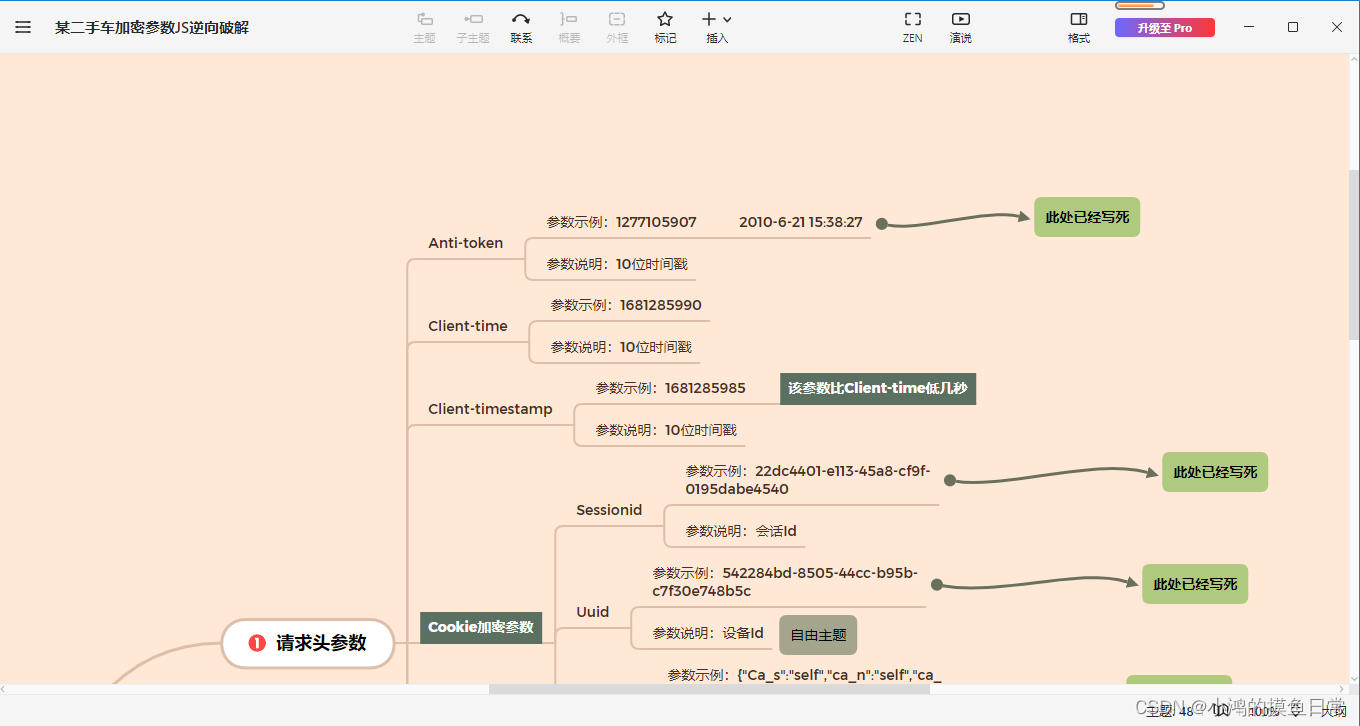This screenshot has width=1360, height=726.
Task: Click the document title 某二手车加密参数JS逆向破解
Action: click(x=152, y=28)
